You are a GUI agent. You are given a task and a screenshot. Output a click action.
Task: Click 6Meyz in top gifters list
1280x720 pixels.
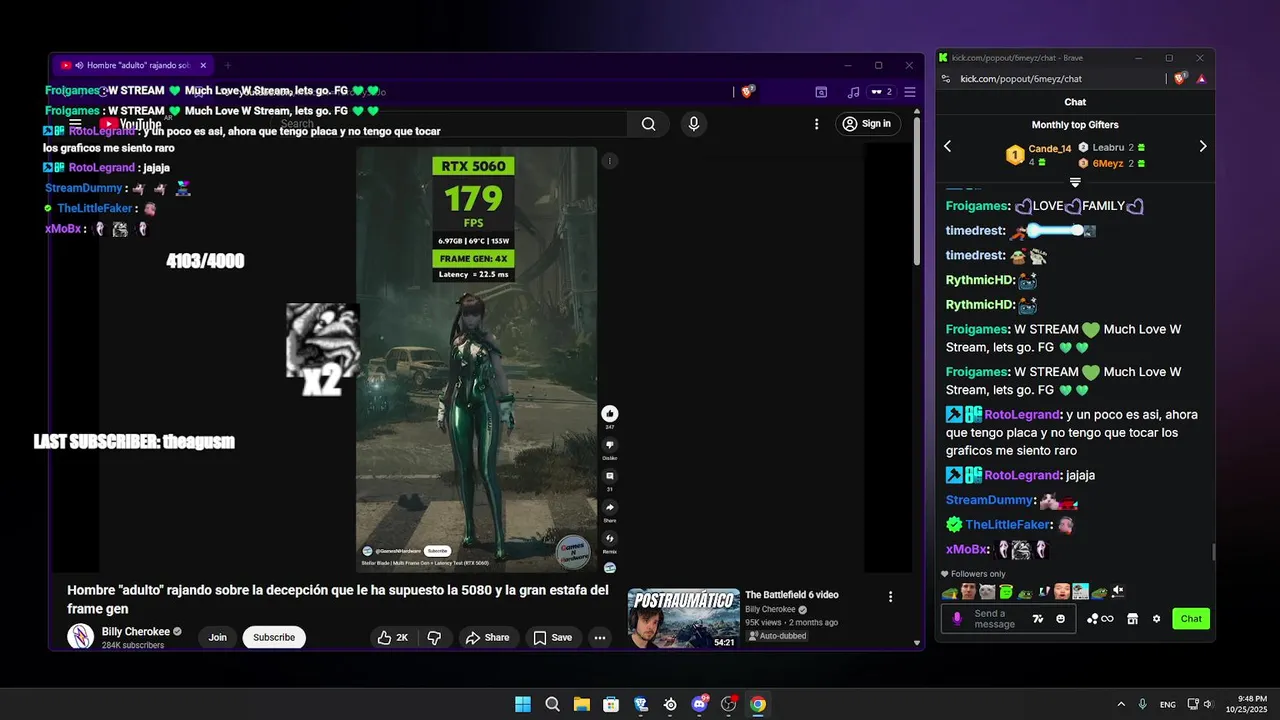click(1108, 163)
